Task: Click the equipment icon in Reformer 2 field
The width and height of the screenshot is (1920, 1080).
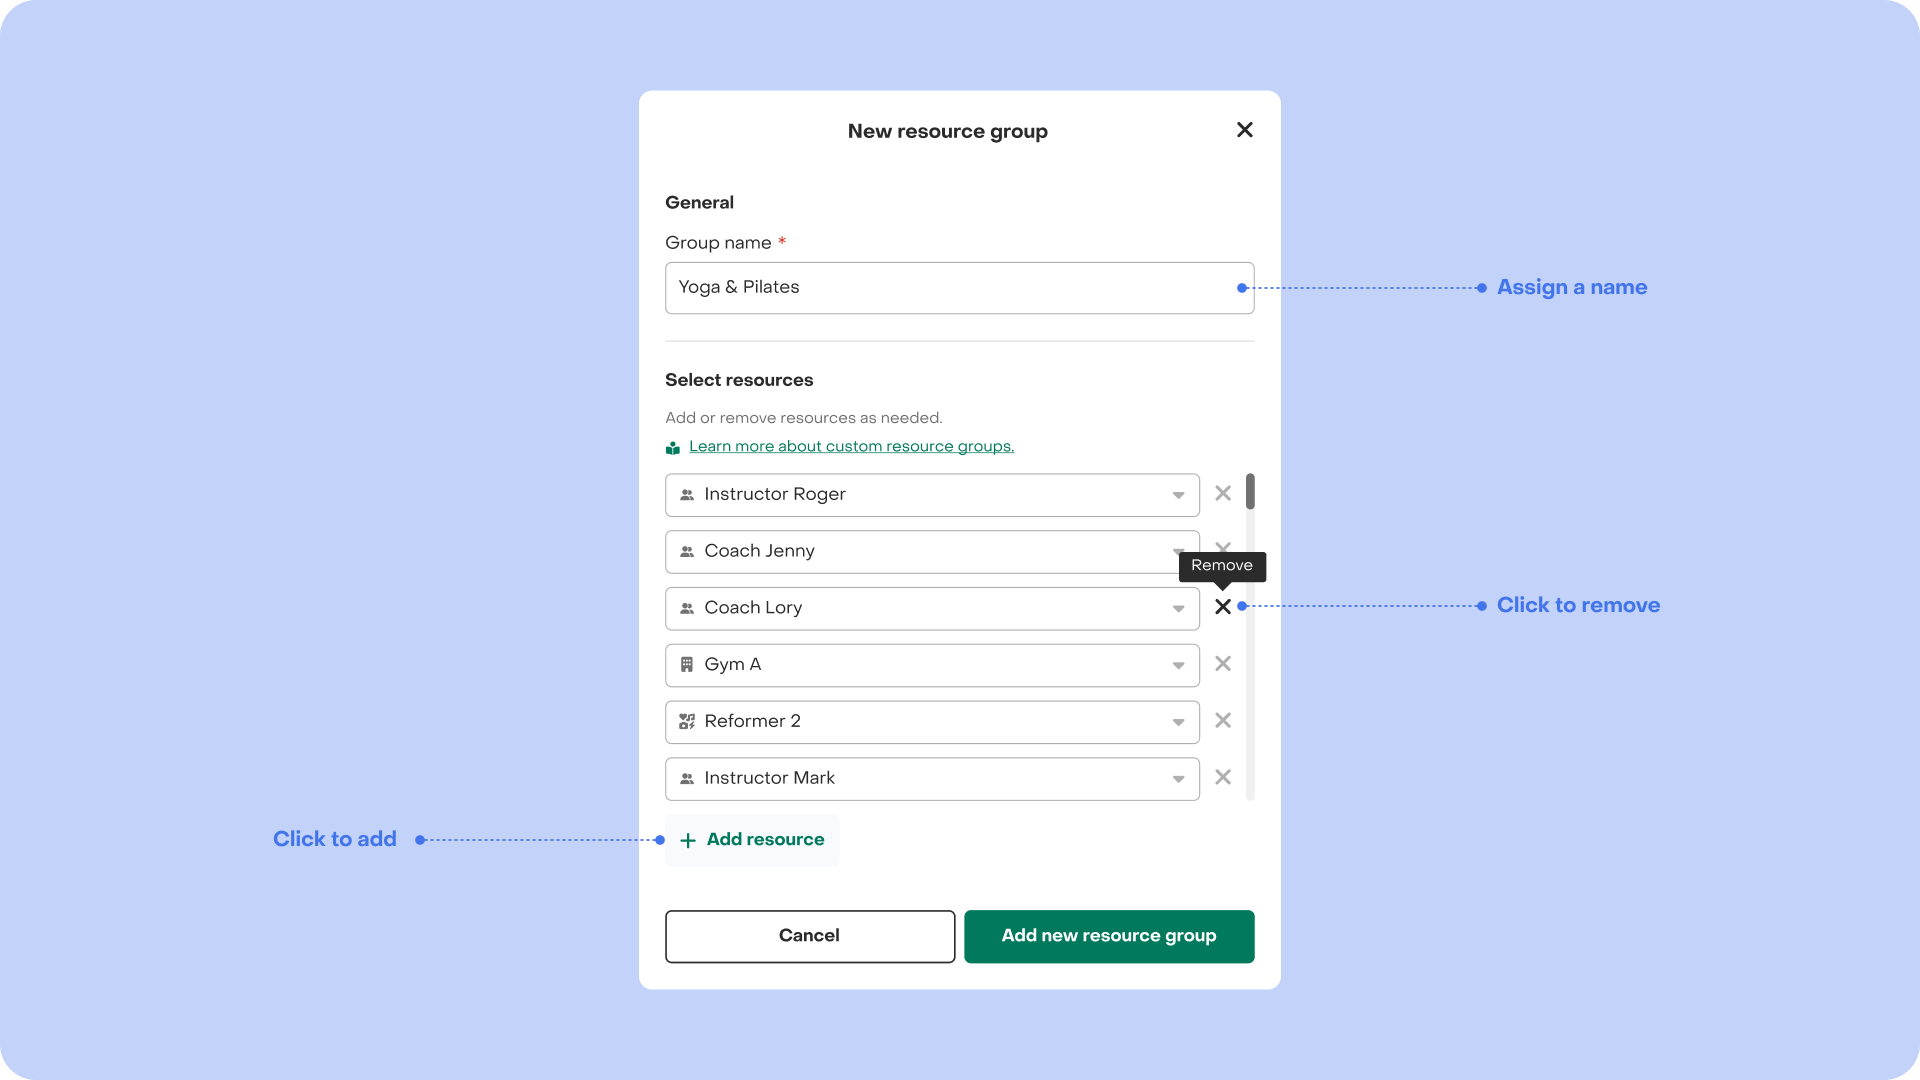Action: coord(687,722)
